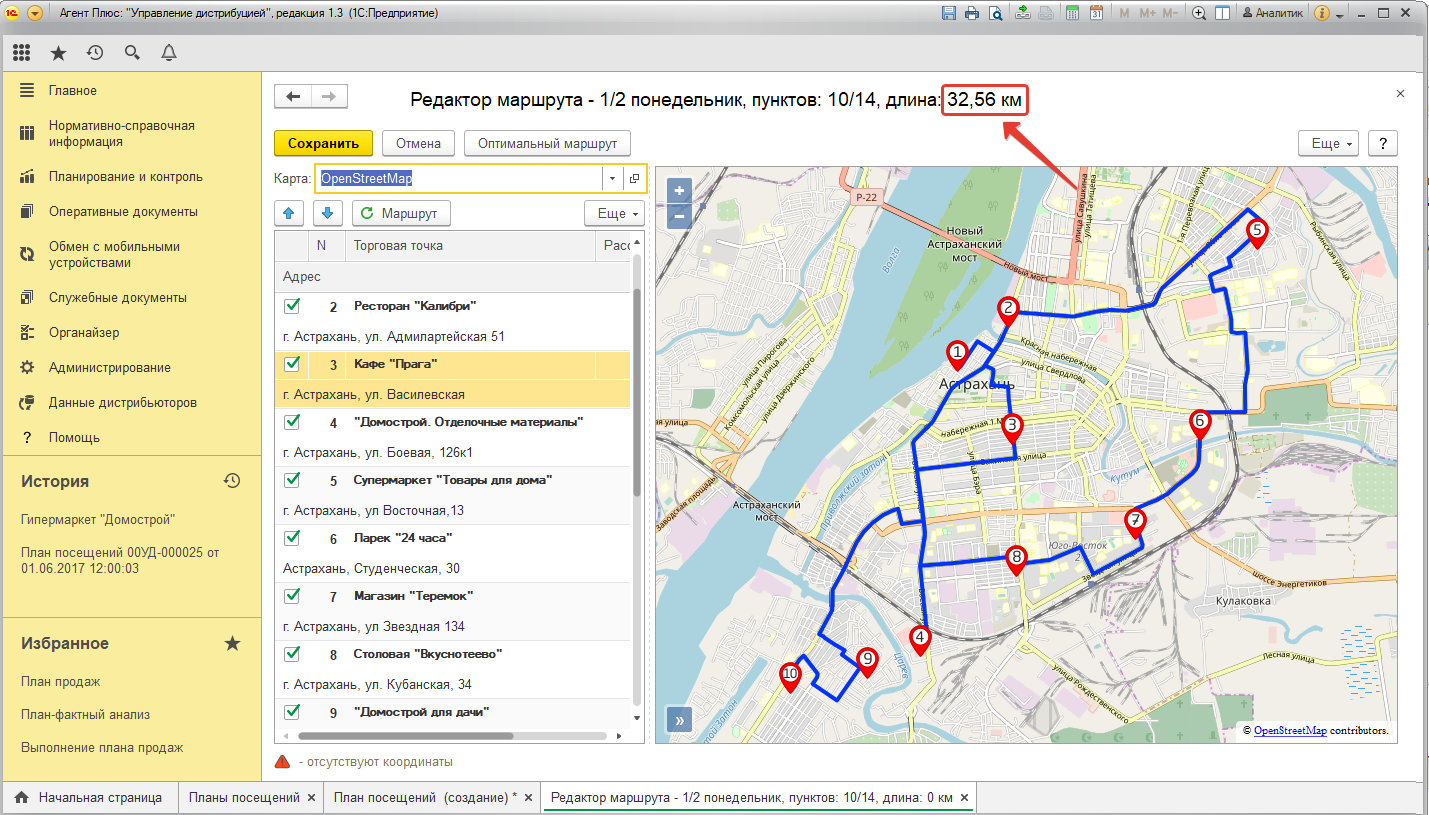1429x815 pixels.
Task: Toggle checkbox for "Домострой. Отделочные материалы"
Action: point(292,422)
